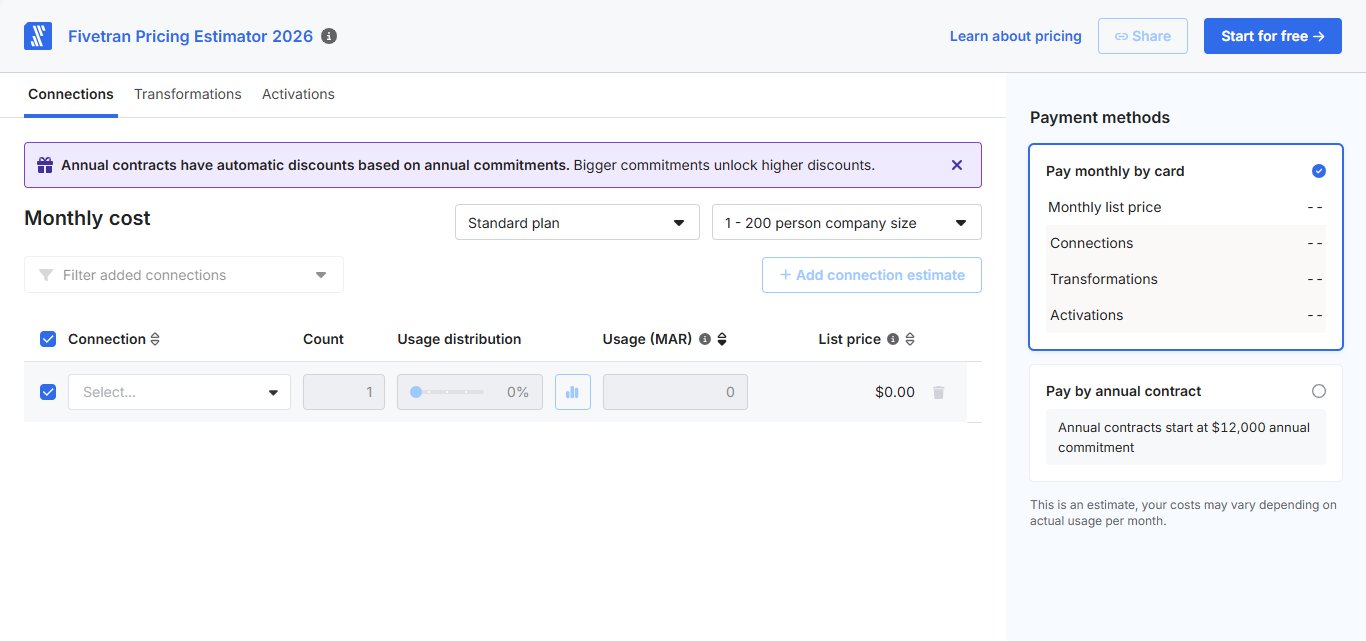1366x641 pixels.
Task: Click annual contracts $12,000 commitment note
Action: coord(1186,437)
